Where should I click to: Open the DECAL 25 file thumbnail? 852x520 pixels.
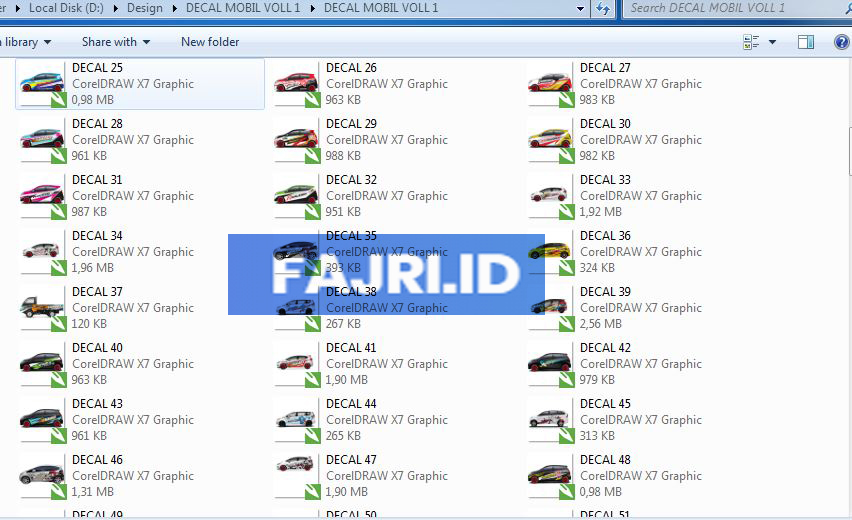click(x=42, y=84)
